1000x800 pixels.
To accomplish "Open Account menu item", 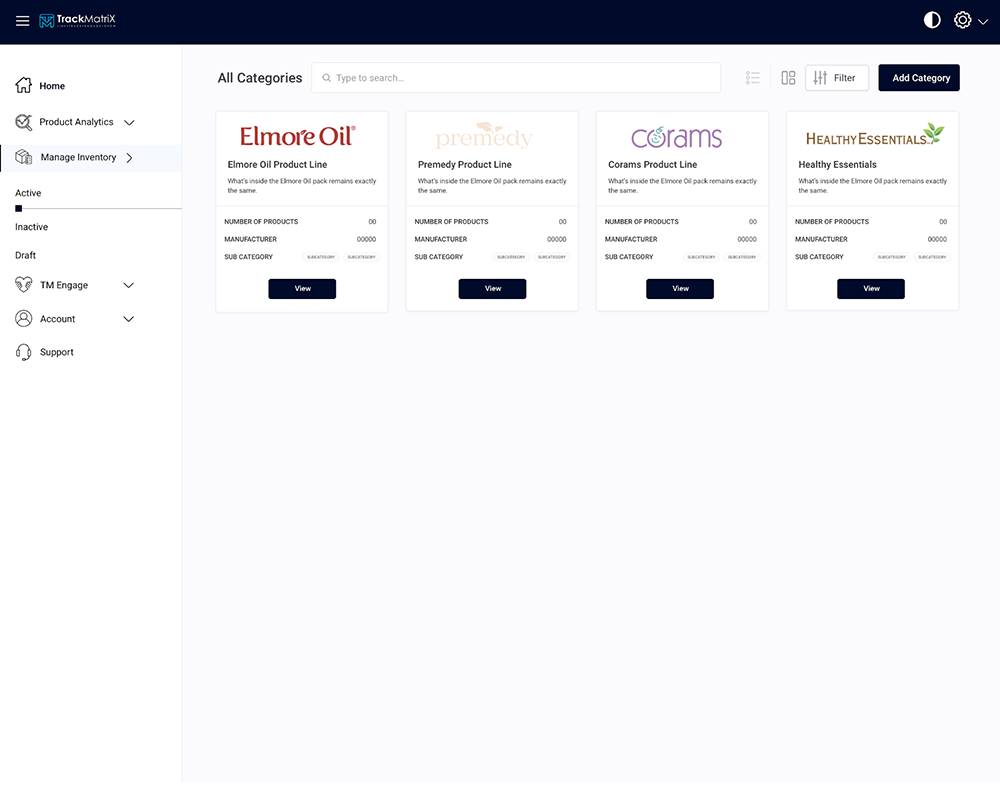I will point(57,319).
